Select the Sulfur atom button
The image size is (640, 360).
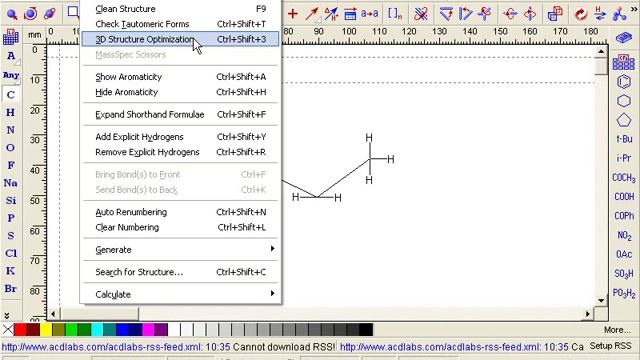pos(11,236)
